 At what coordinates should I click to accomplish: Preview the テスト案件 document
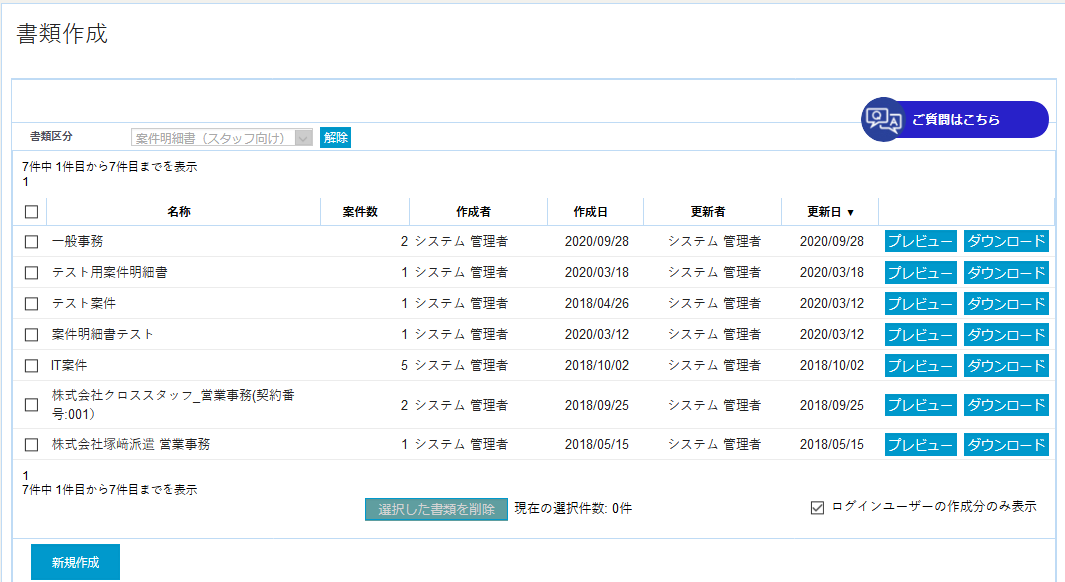(920, 304)
